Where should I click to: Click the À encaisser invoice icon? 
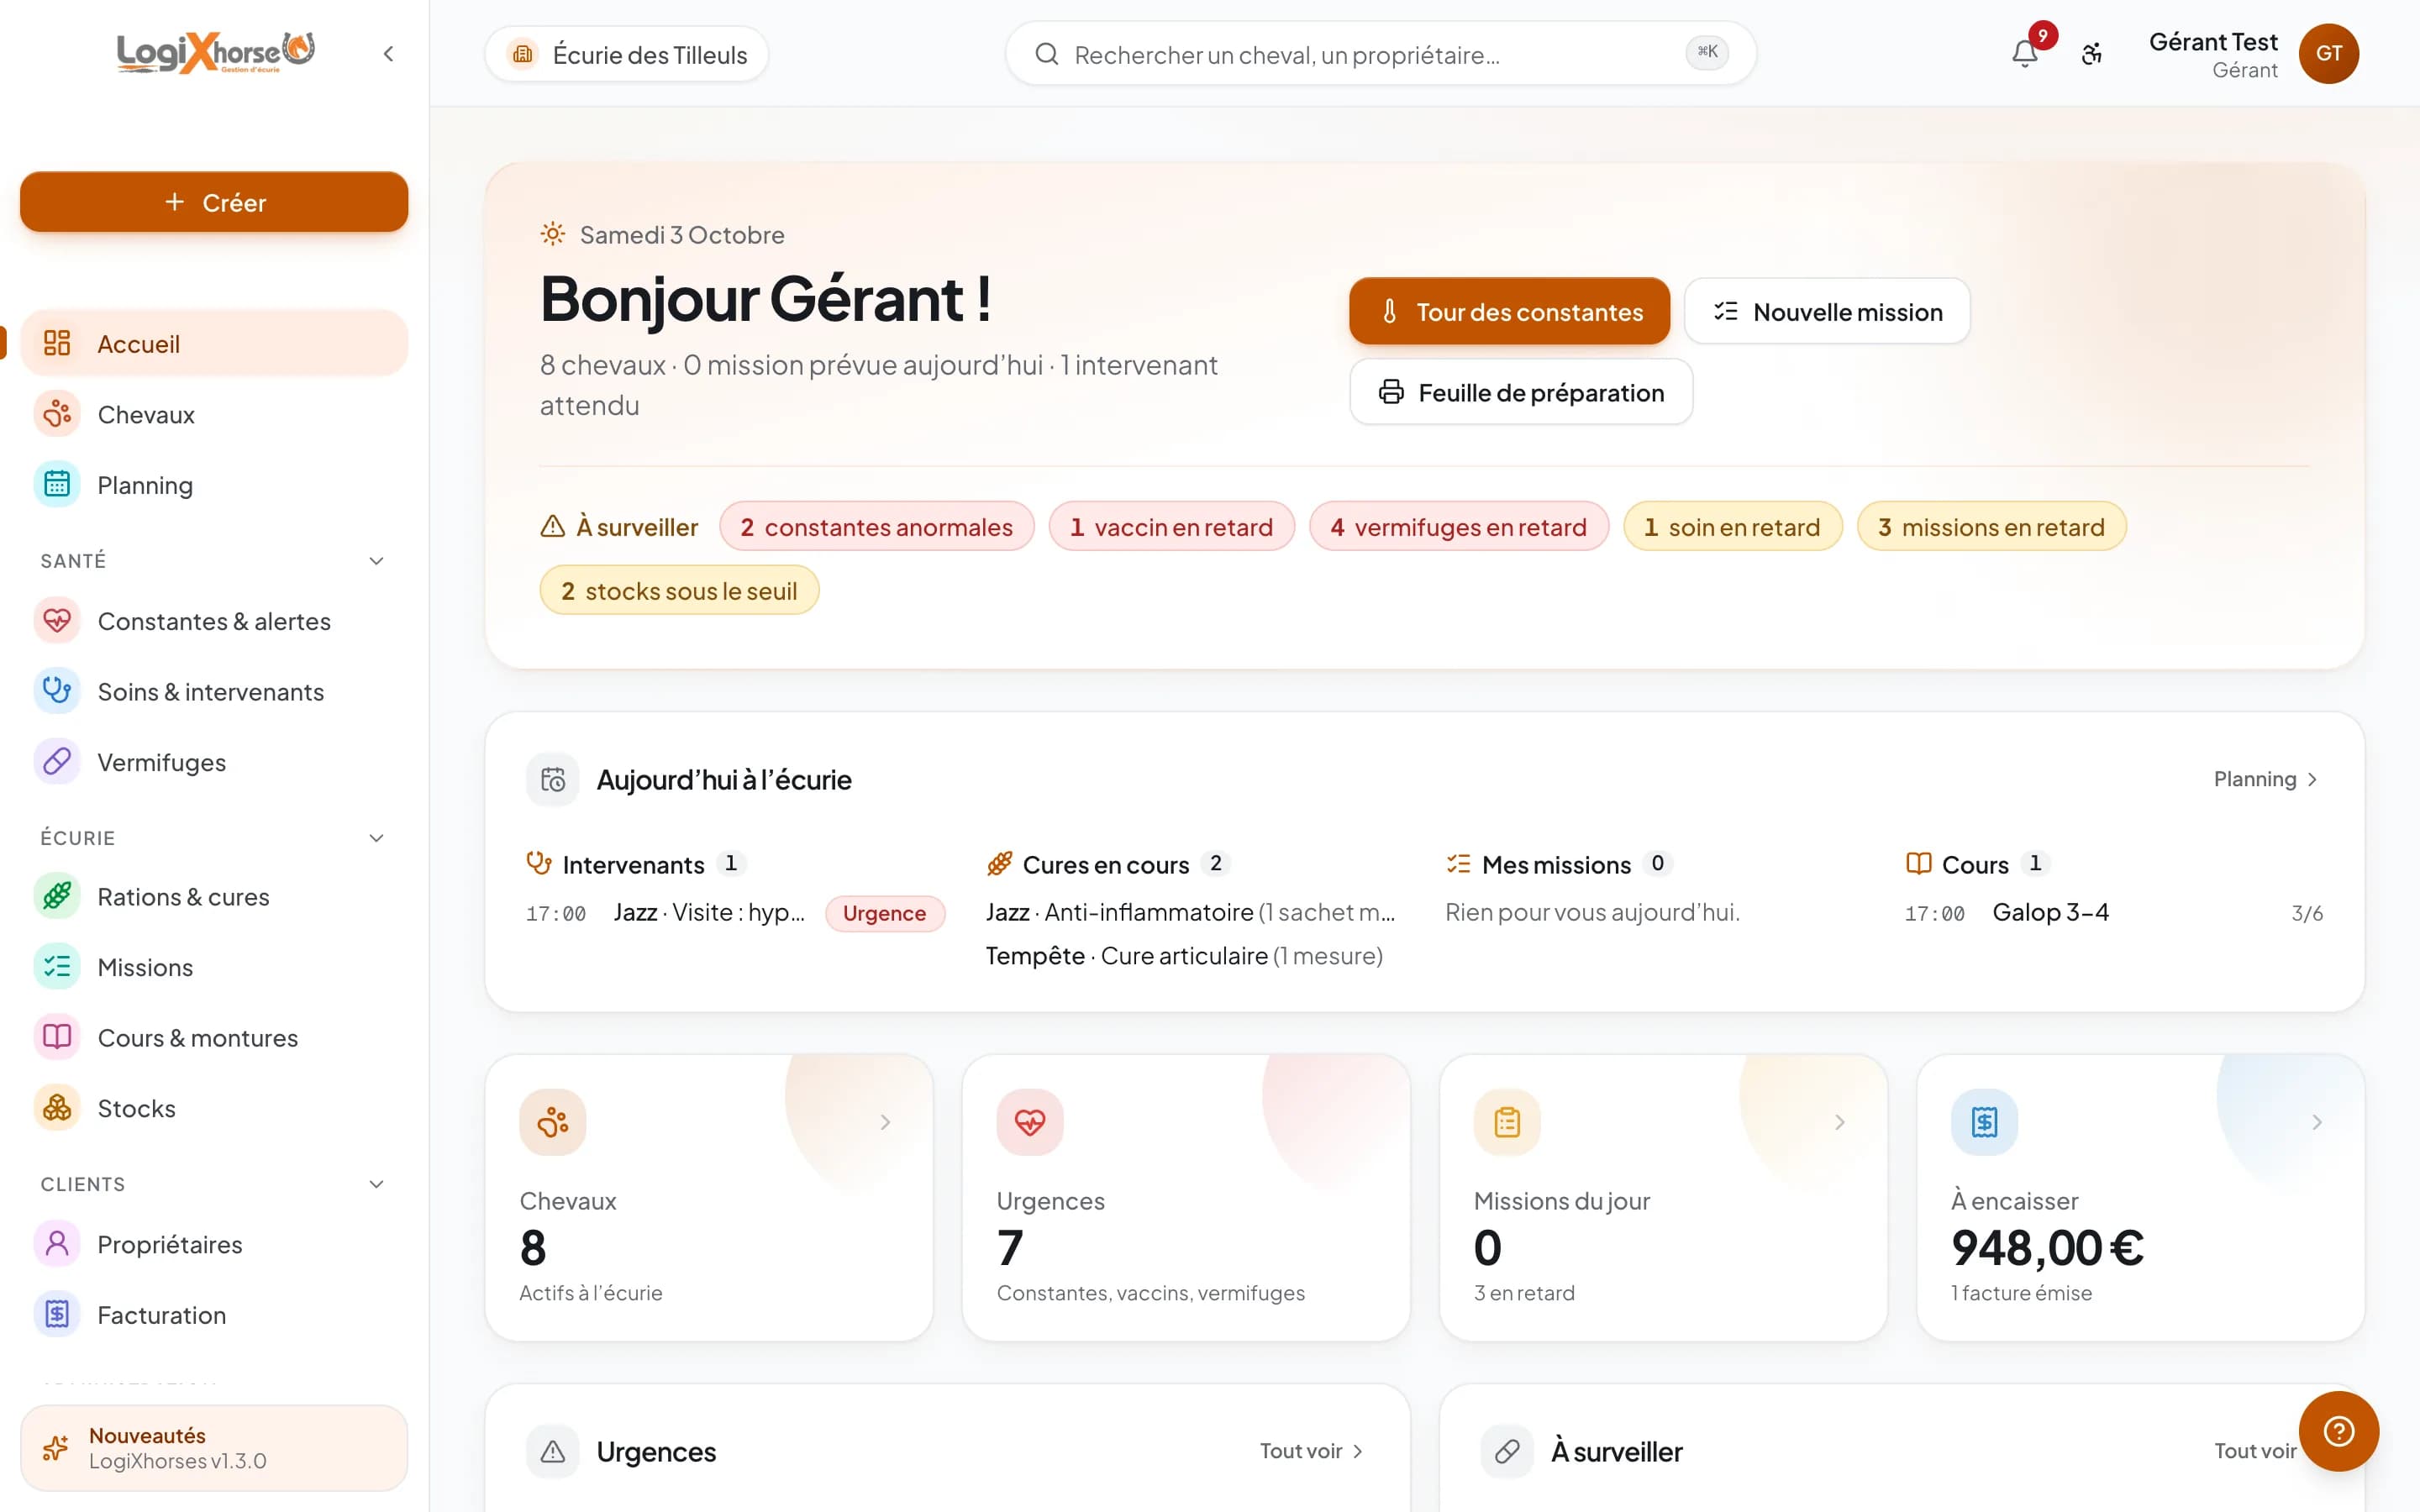click(1984, 1122)
